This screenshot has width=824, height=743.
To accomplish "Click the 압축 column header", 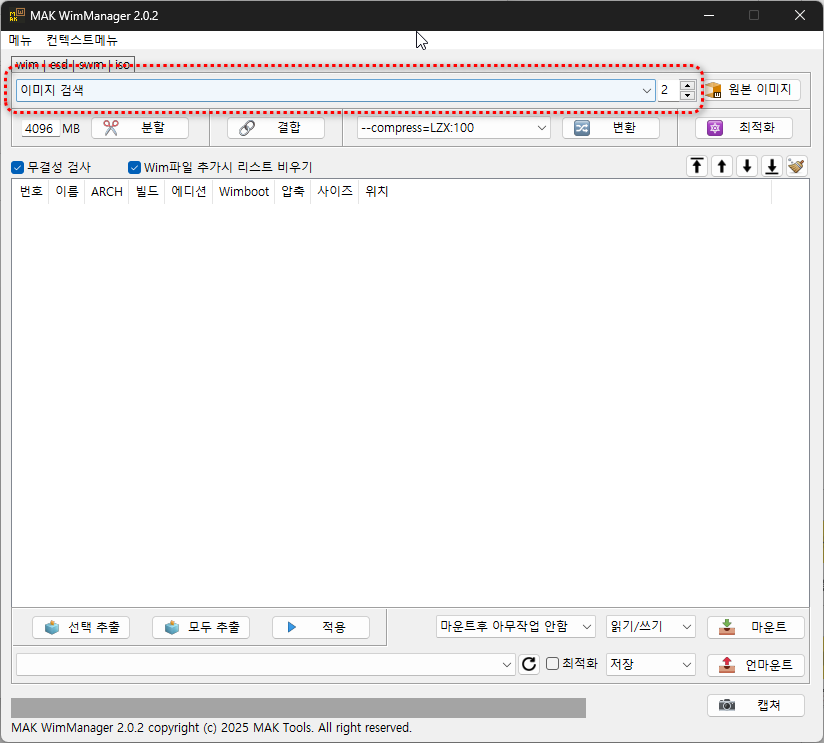I will pos(293,191).
